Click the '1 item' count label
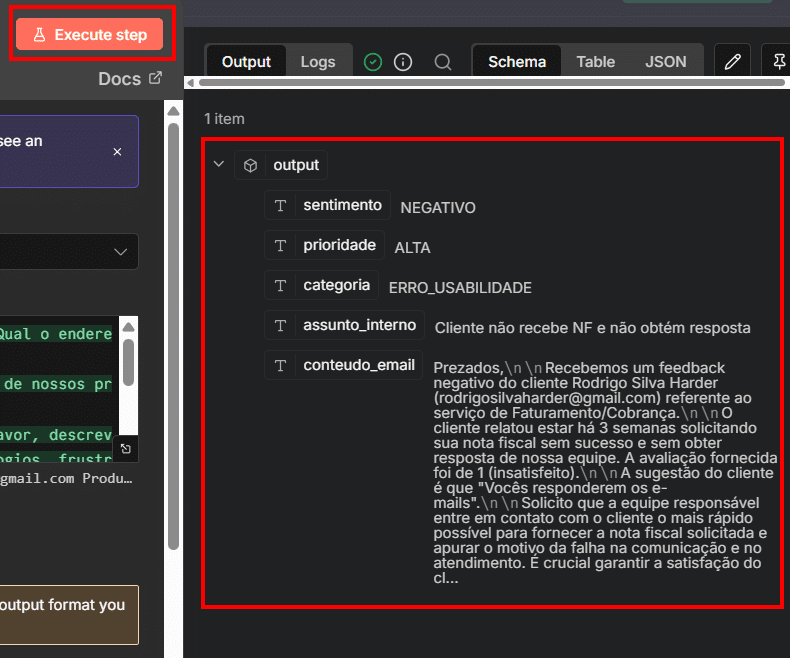790x658 pixels. (x=224, y=119)
